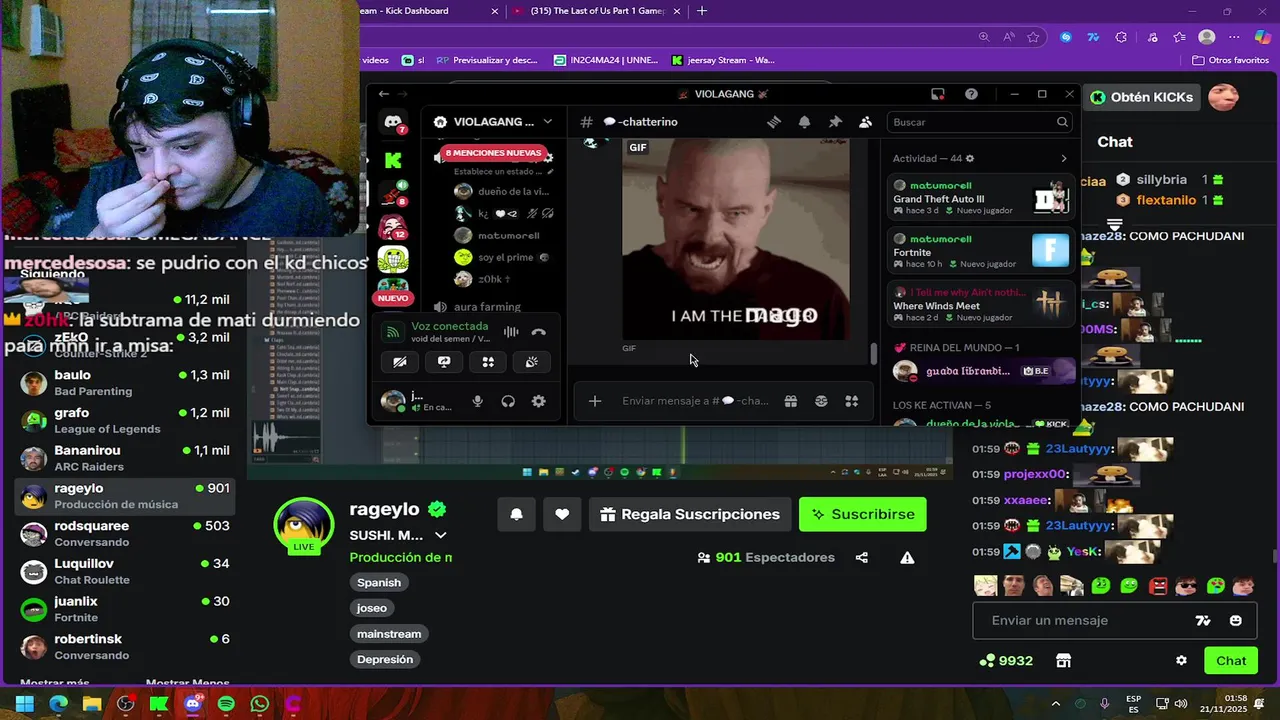Open Kick channel points shop icon
This screenshot has width=1280, height=720.
1063,661
